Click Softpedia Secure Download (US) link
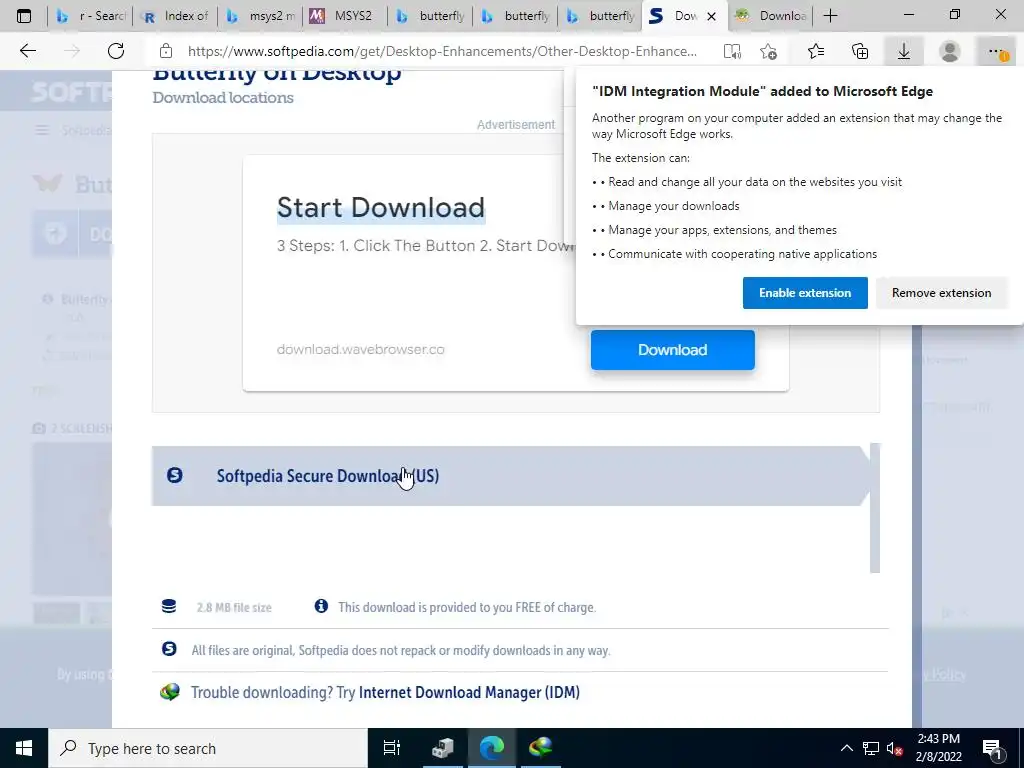The width and height of the screenshot is (1024, 768). [327, 476]
